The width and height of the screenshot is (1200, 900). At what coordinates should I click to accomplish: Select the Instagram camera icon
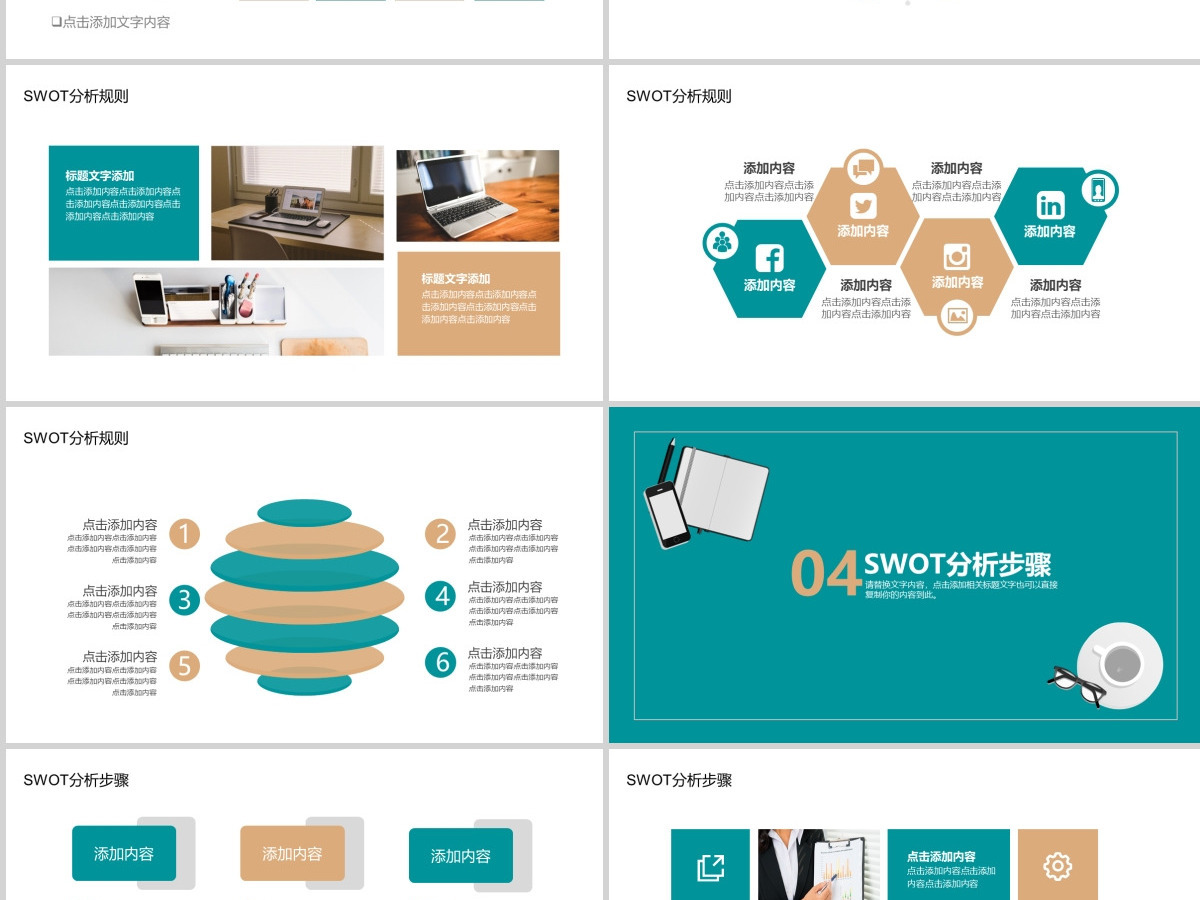point(957,256)
